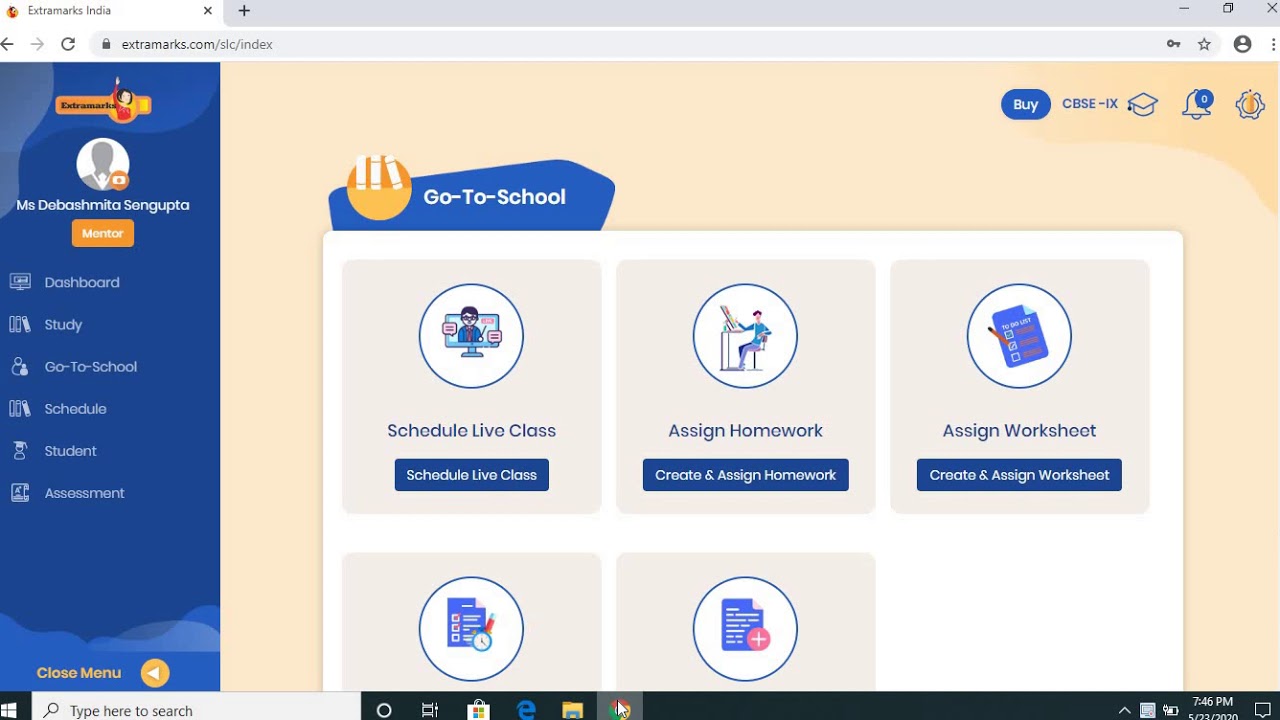Select the Extramarks India browser tab
This screenshot has height=720, width=1280.
[110, 11]
